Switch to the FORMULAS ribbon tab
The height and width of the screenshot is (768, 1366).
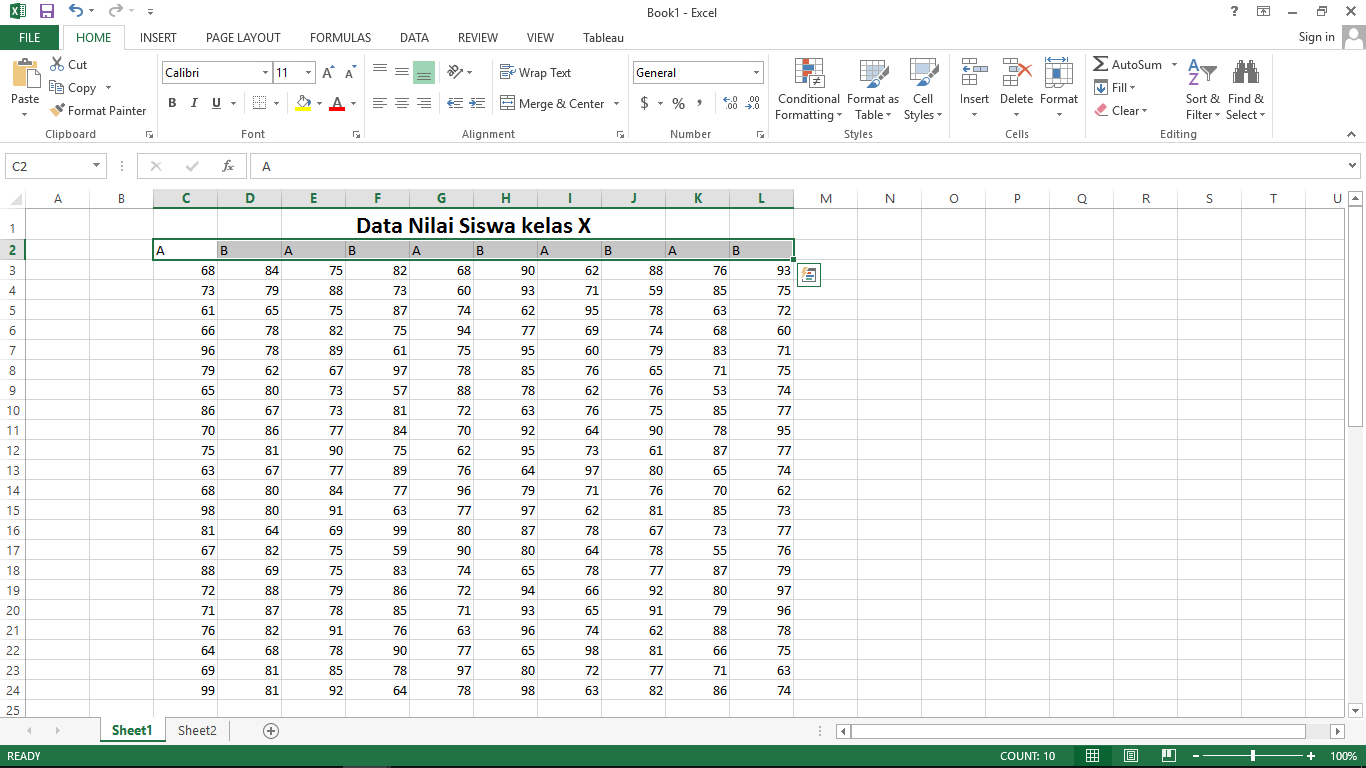(x=340, y=38)
